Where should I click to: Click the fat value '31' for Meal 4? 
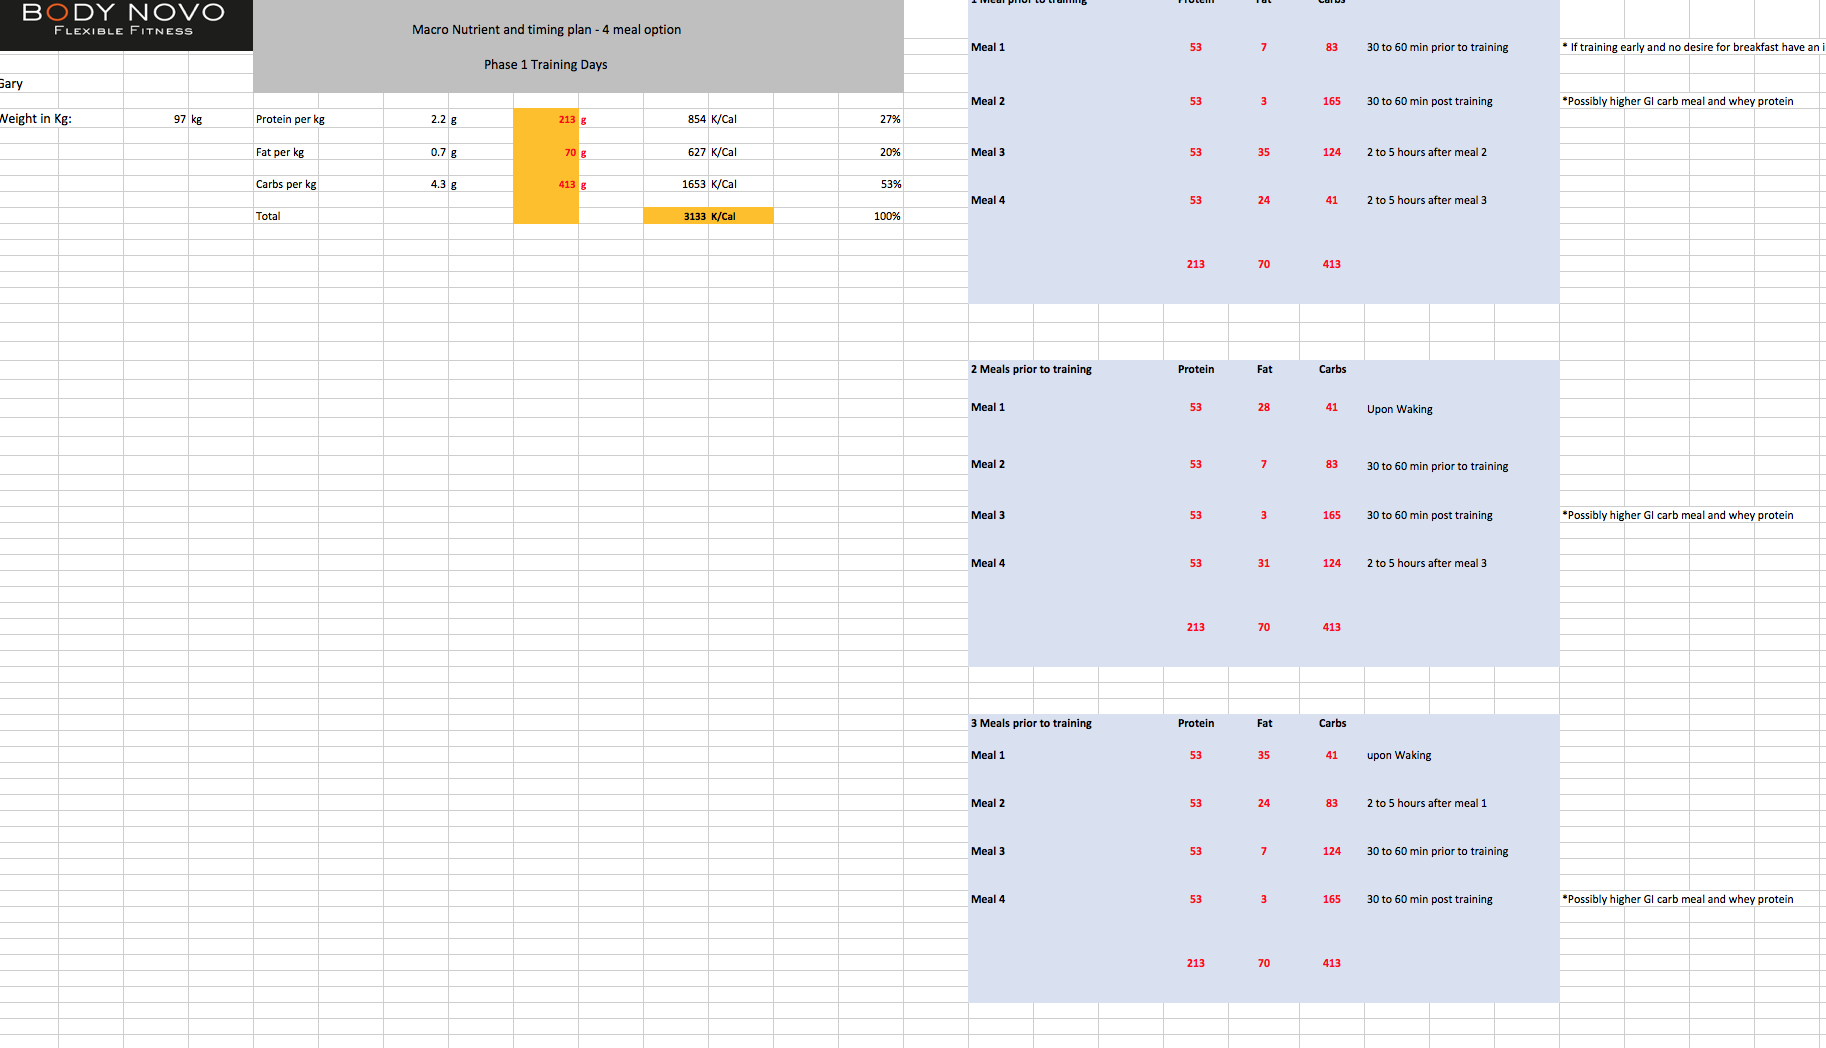click(1264, 563)
